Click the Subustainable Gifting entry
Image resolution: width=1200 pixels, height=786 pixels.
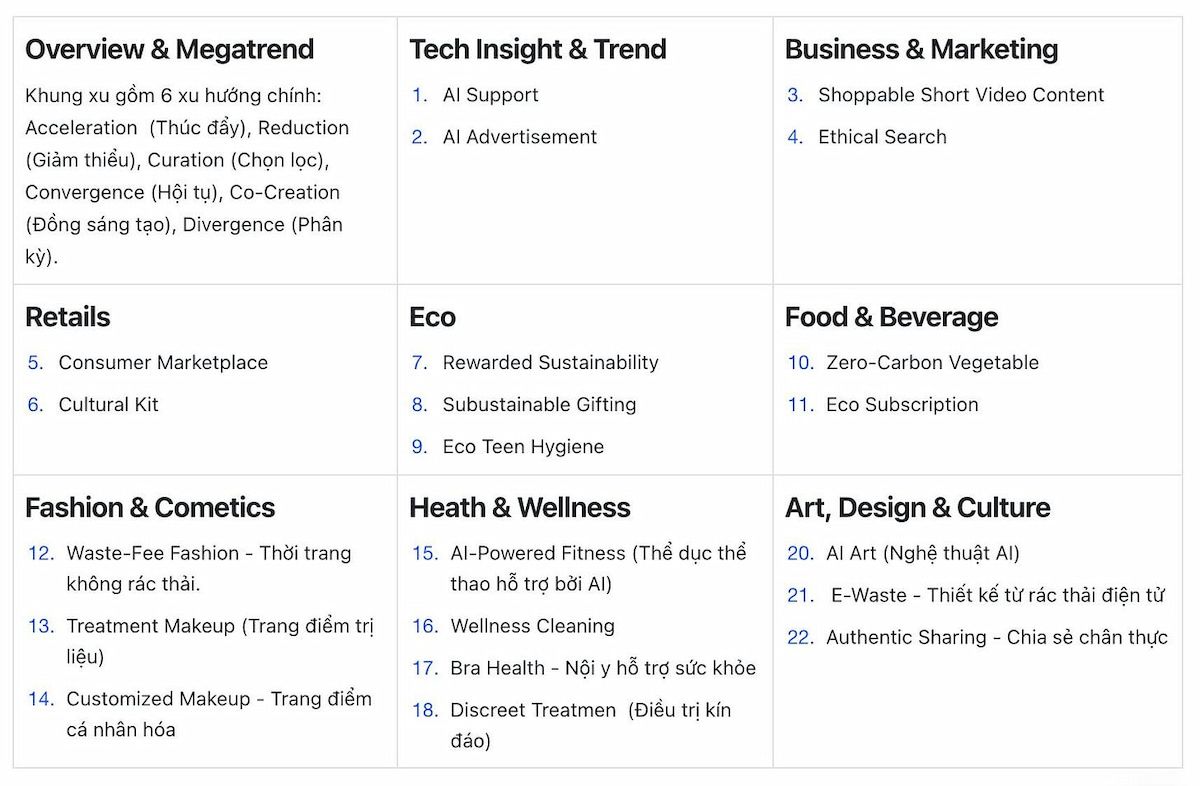pos(539,405)
